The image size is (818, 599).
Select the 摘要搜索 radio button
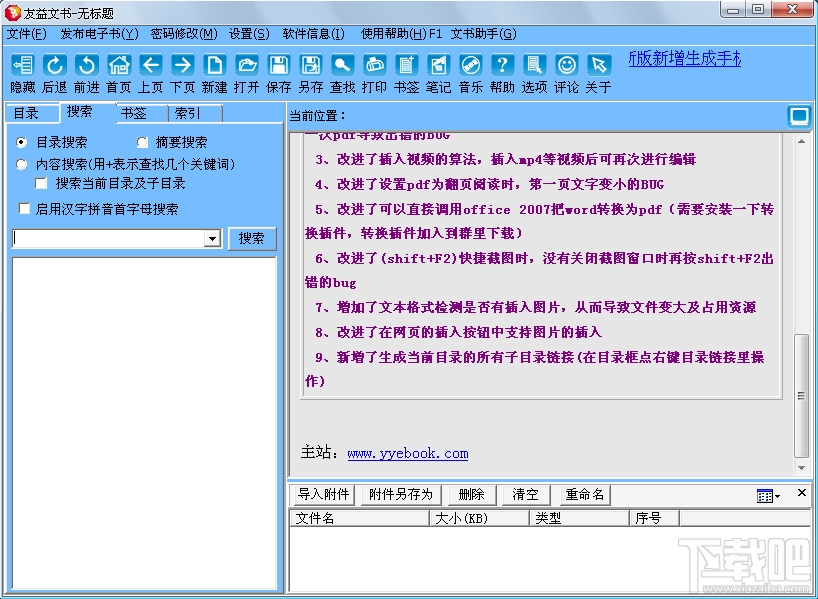pyautogui.click(x=141, y=141)
